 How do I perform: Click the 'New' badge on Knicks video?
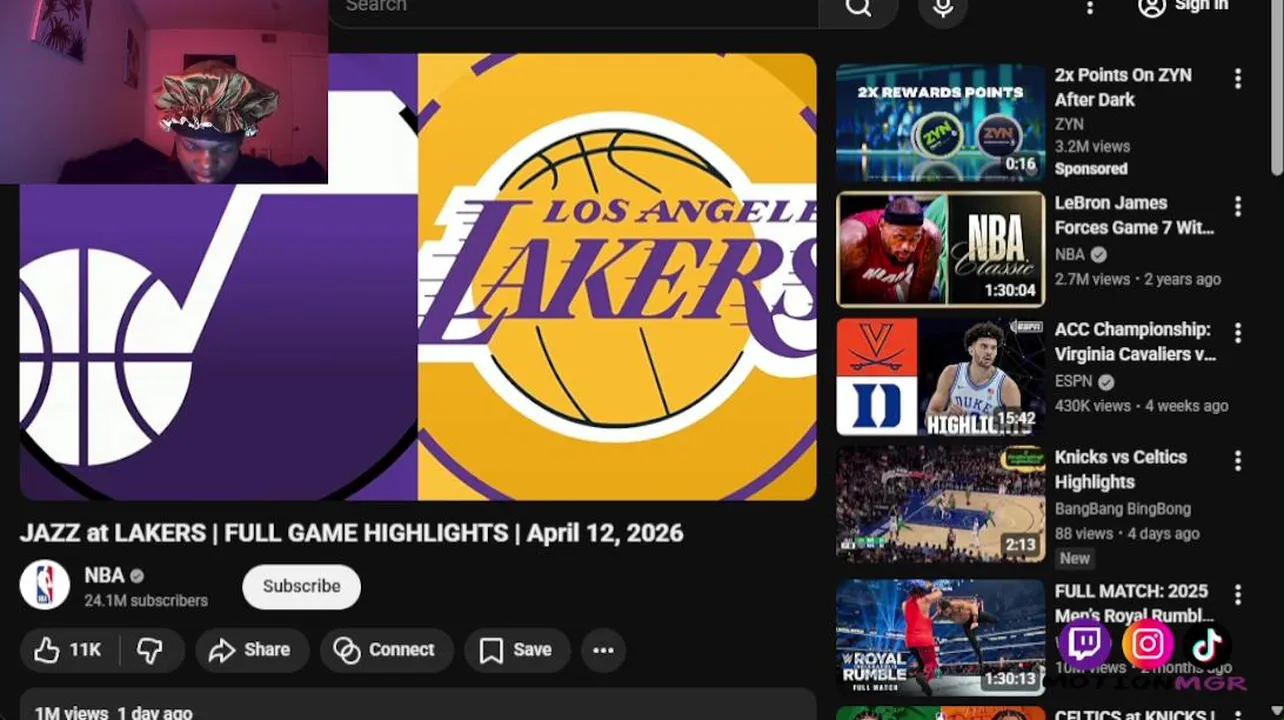[x=1075, y=558]
